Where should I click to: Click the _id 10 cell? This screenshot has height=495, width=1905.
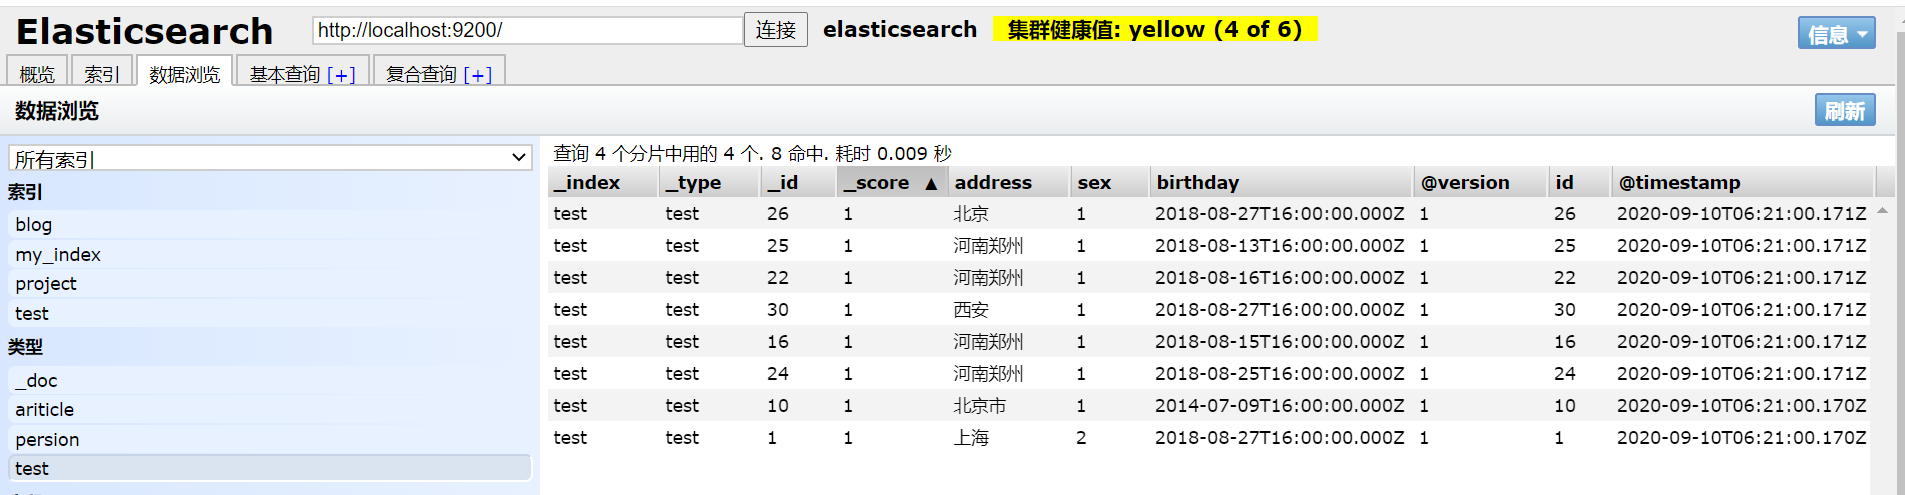[x=778, y=406]
